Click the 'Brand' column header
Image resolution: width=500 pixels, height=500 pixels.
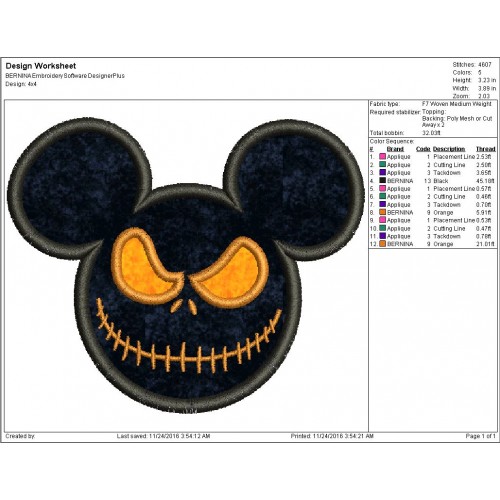tap(395, 149)
